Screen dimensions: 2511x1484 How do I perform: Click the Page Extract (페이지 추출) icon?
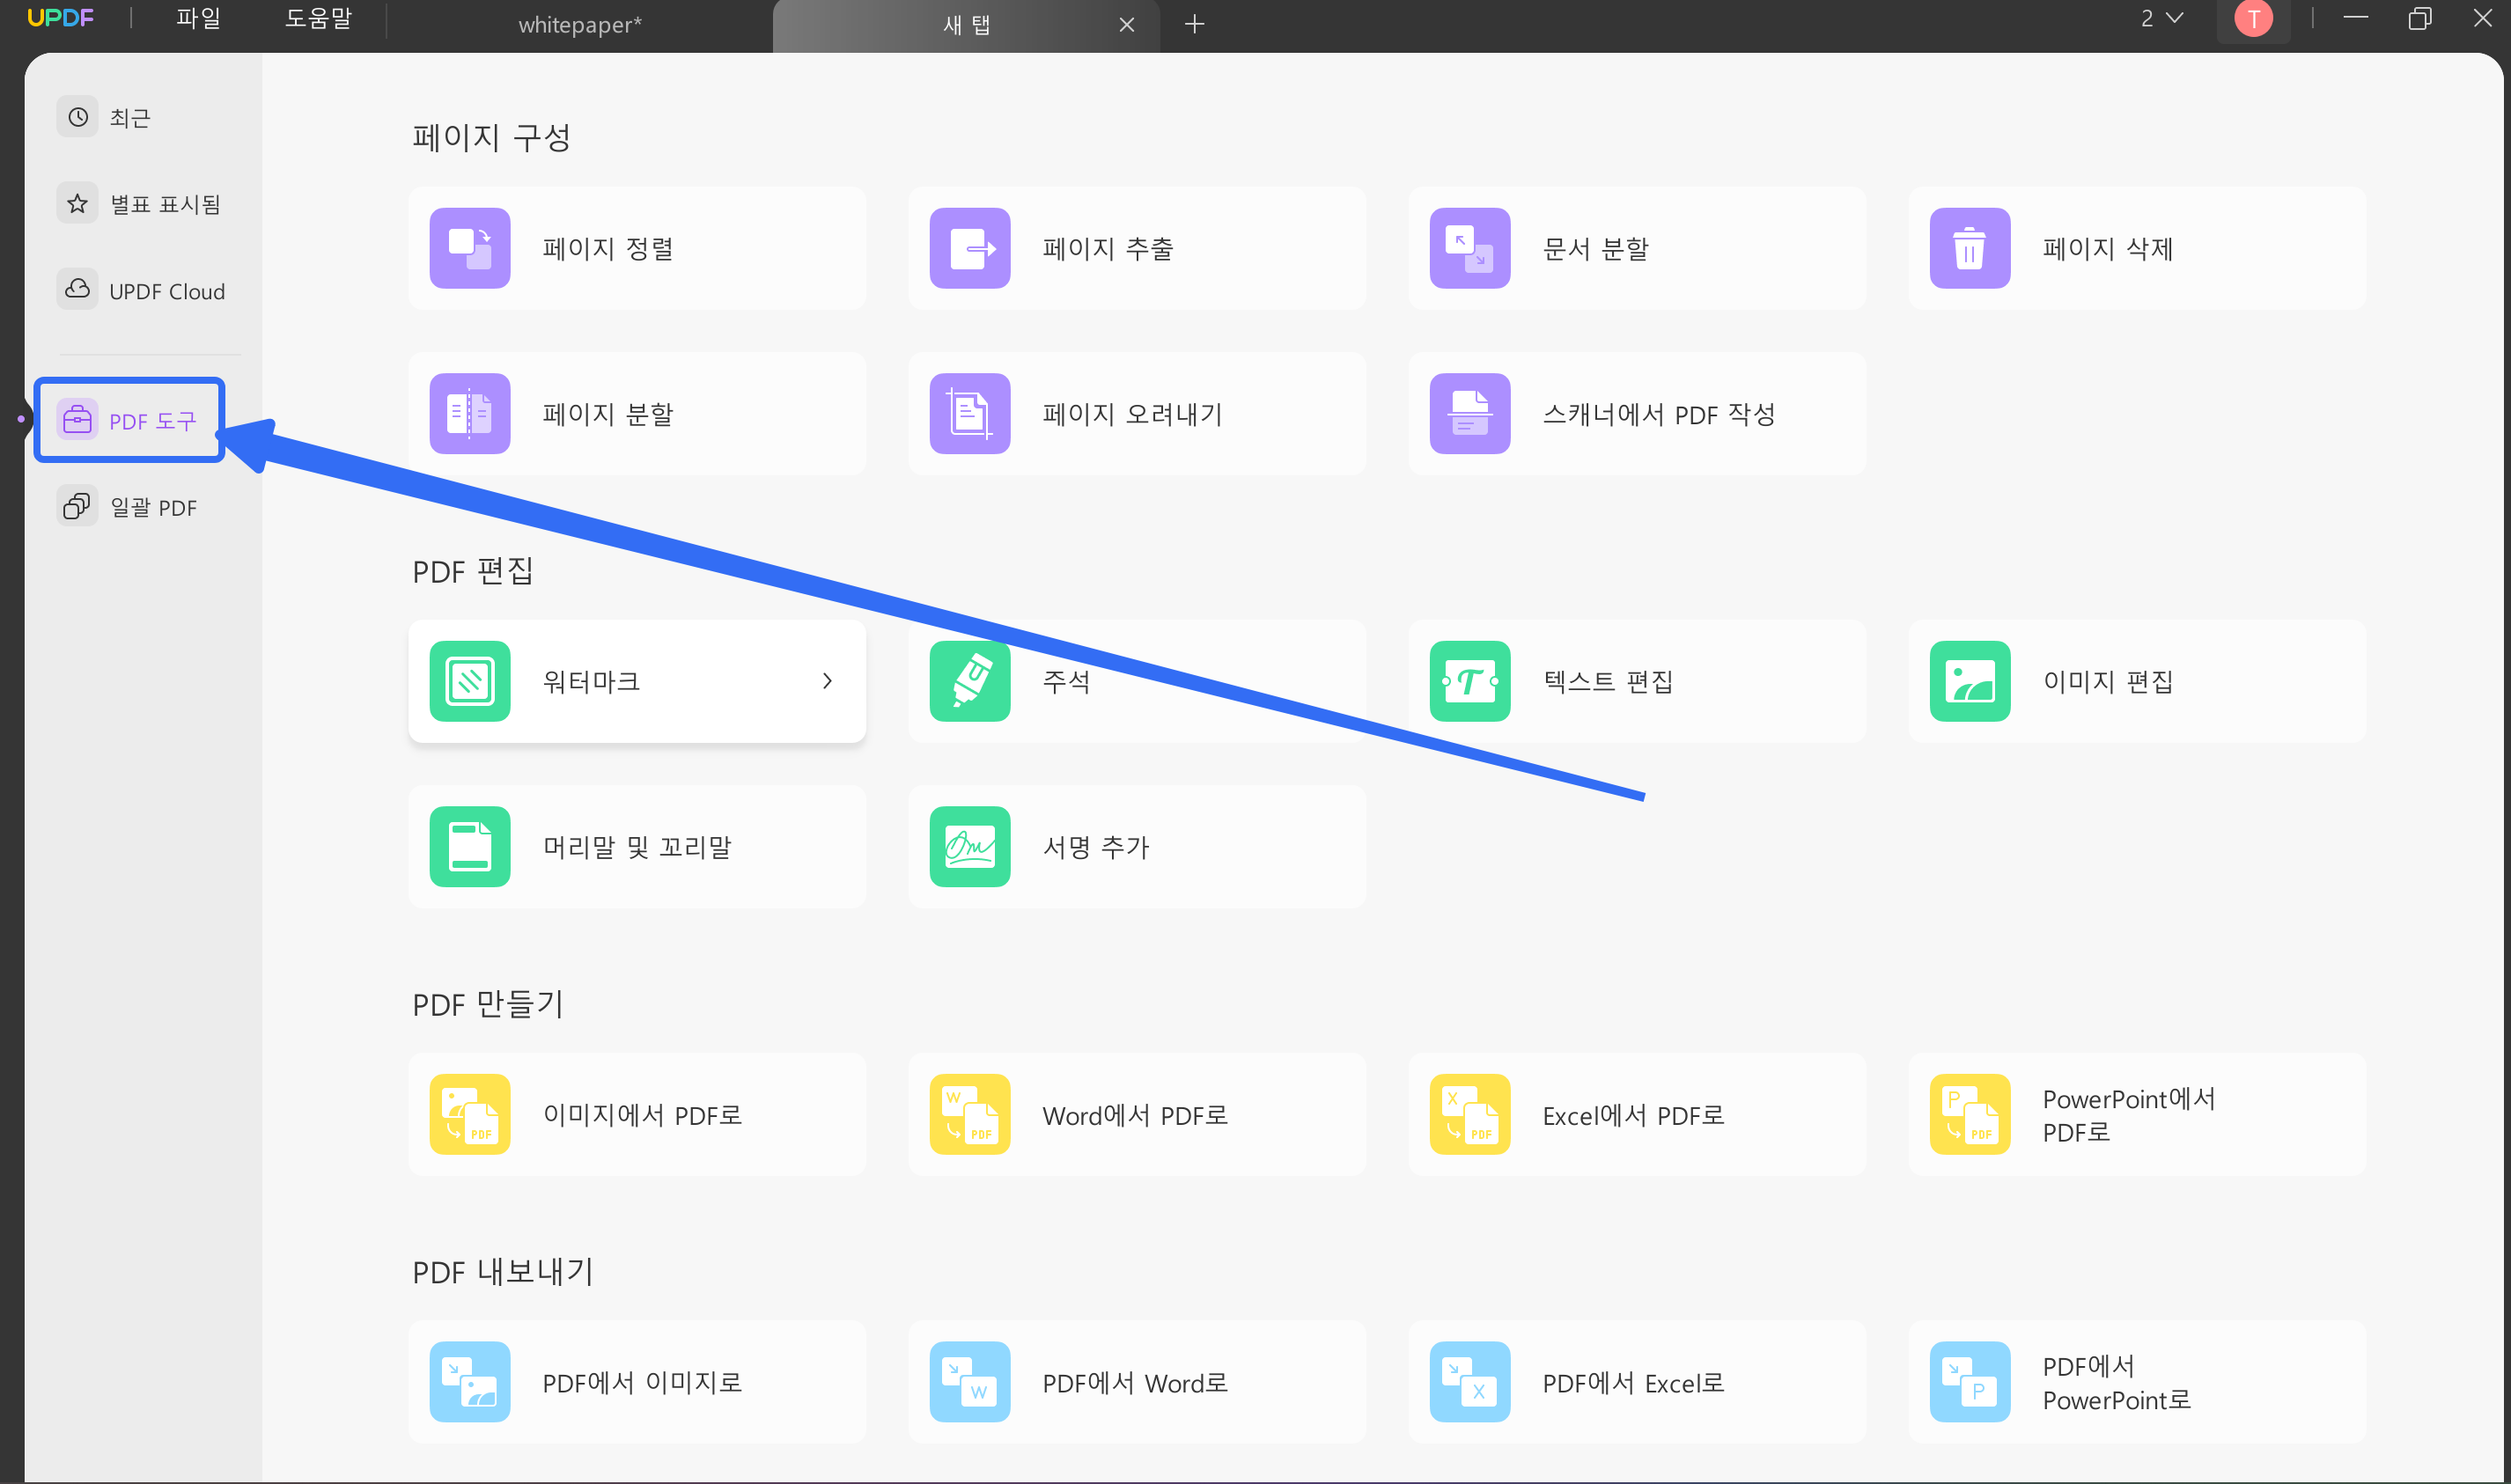pos(970,248)
